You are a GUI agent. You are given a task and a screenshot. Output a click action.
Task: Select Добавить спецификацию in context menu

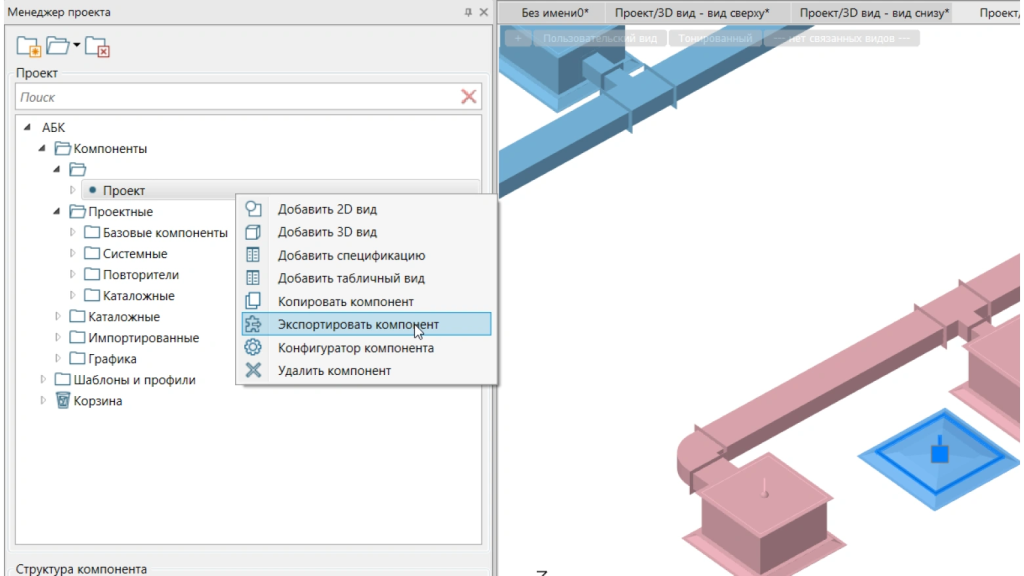click(351, 255)
